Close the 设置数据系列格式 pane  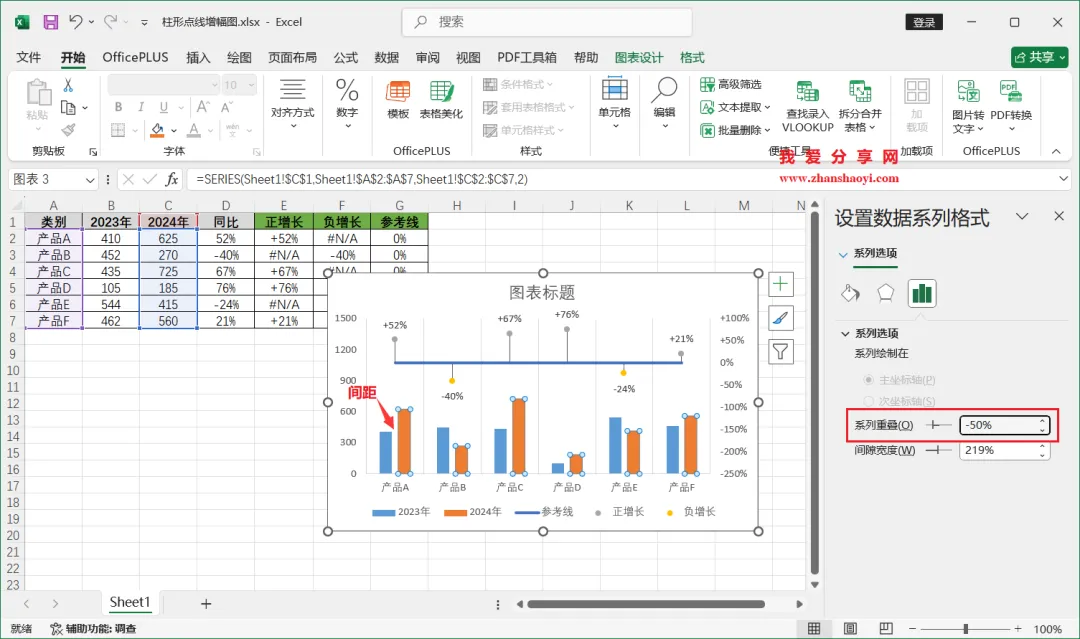tap(1059, 216)
